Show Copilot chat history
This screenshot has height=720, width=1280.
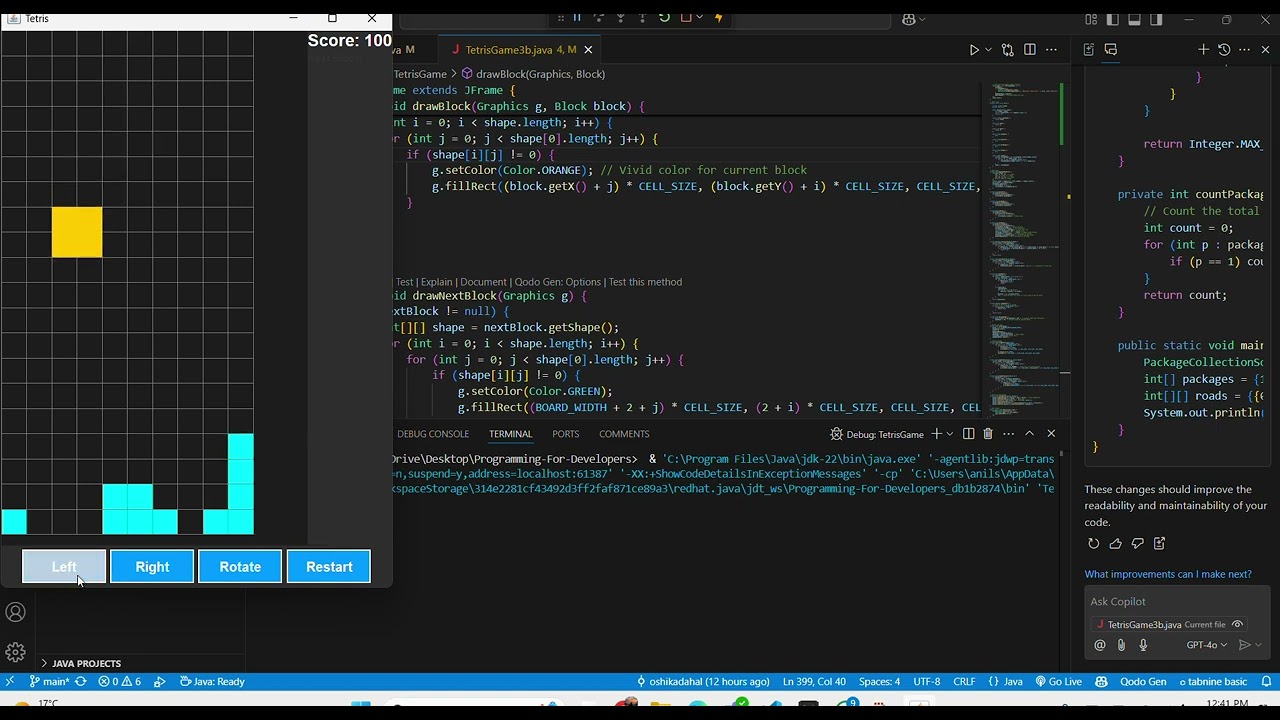[1224, 49]
